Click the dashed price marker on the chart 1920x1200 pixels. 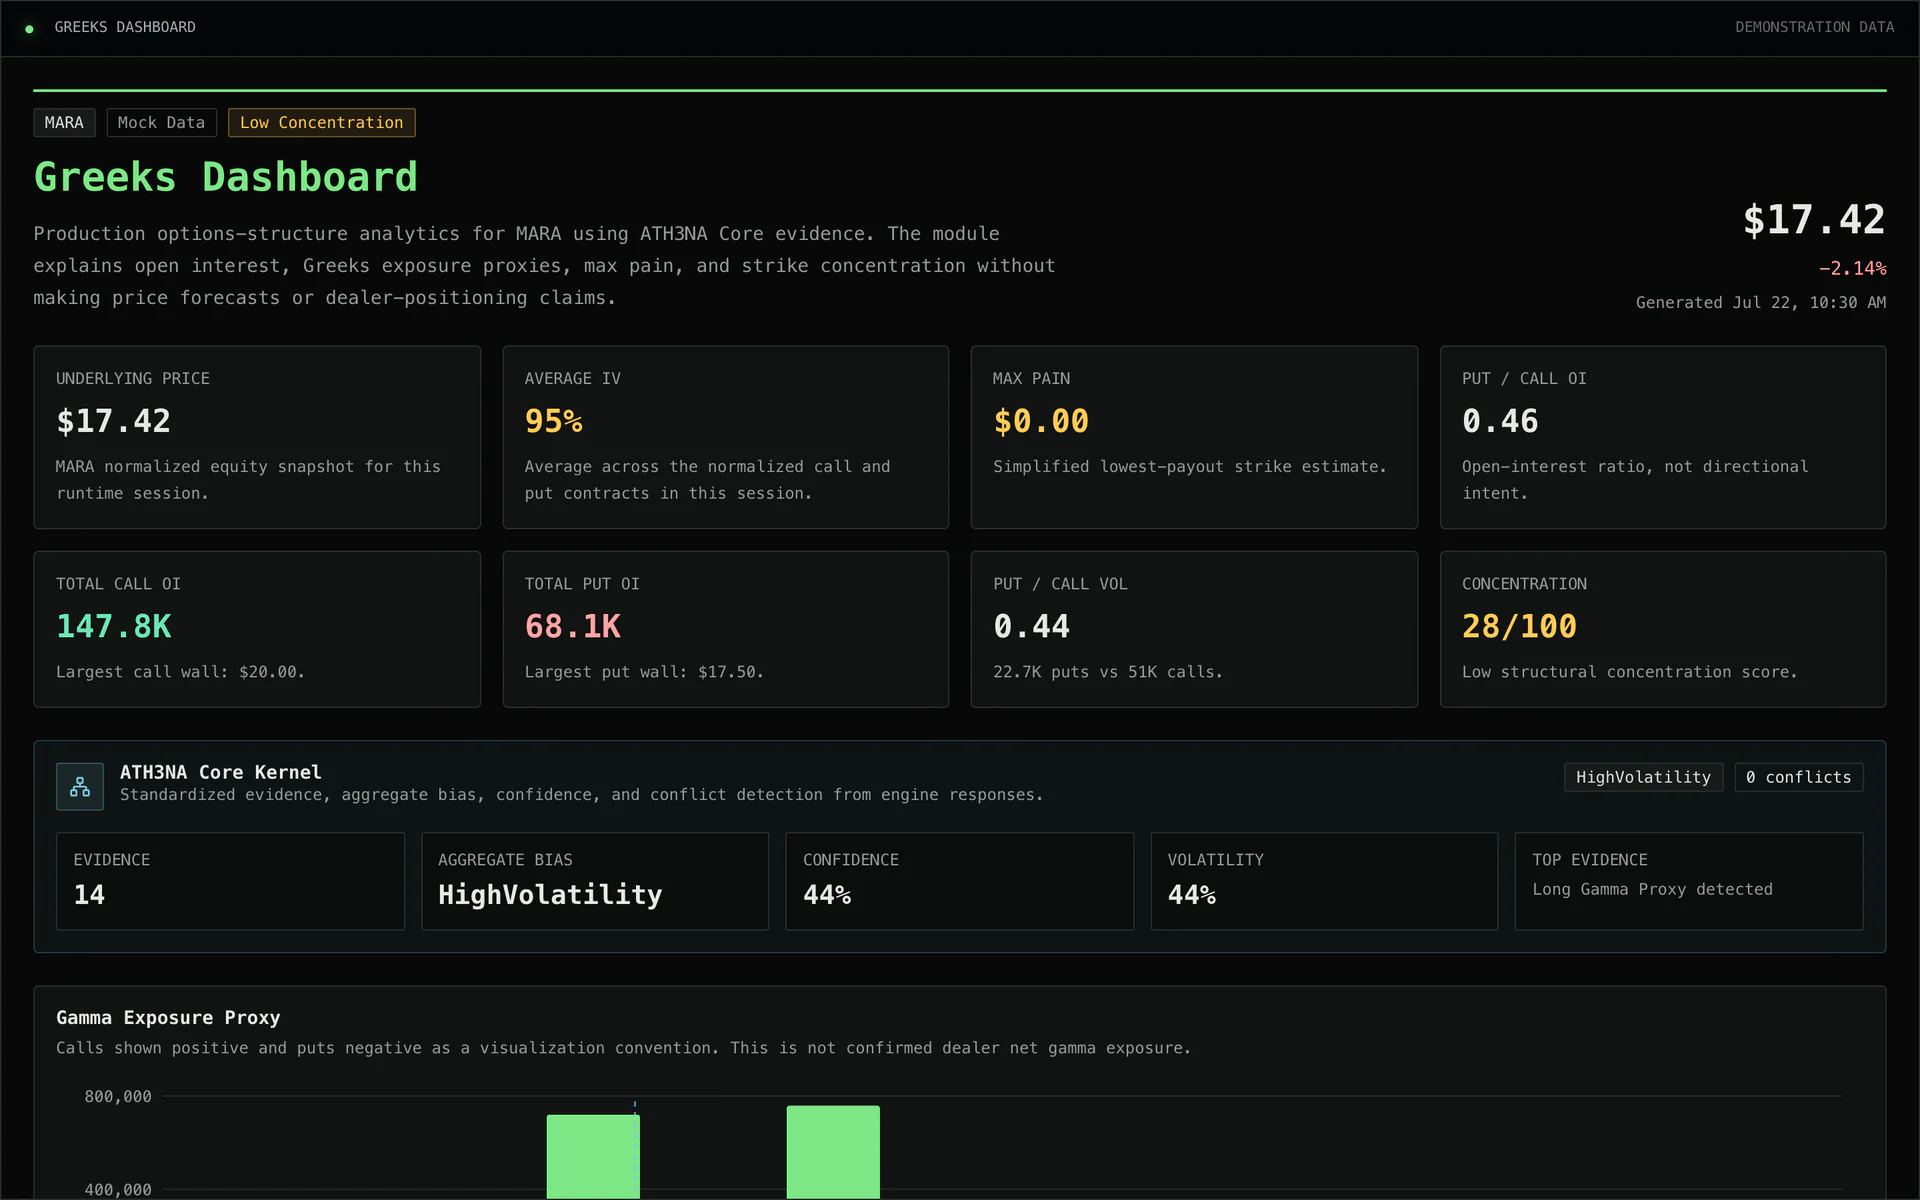tap(635, 1150)
